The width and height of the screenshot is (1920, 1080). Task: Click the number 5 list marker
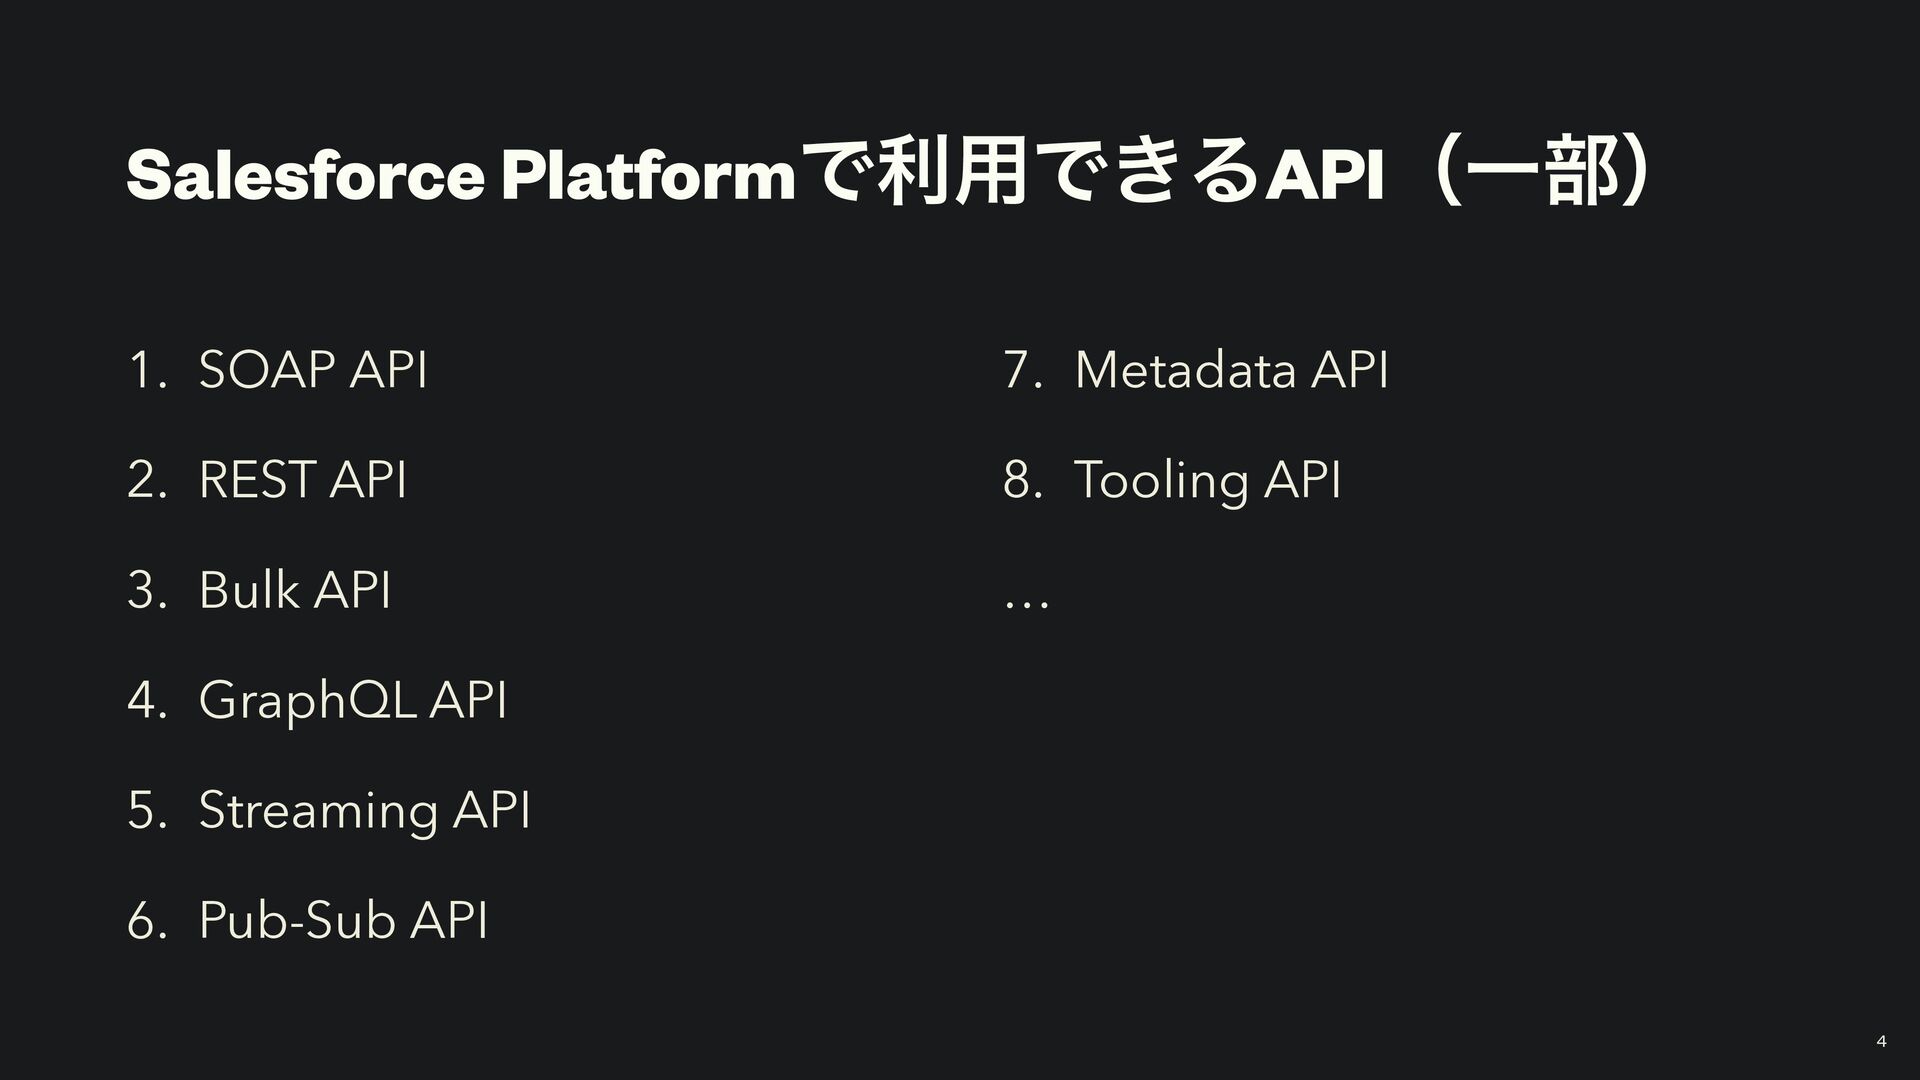point(146,809)
